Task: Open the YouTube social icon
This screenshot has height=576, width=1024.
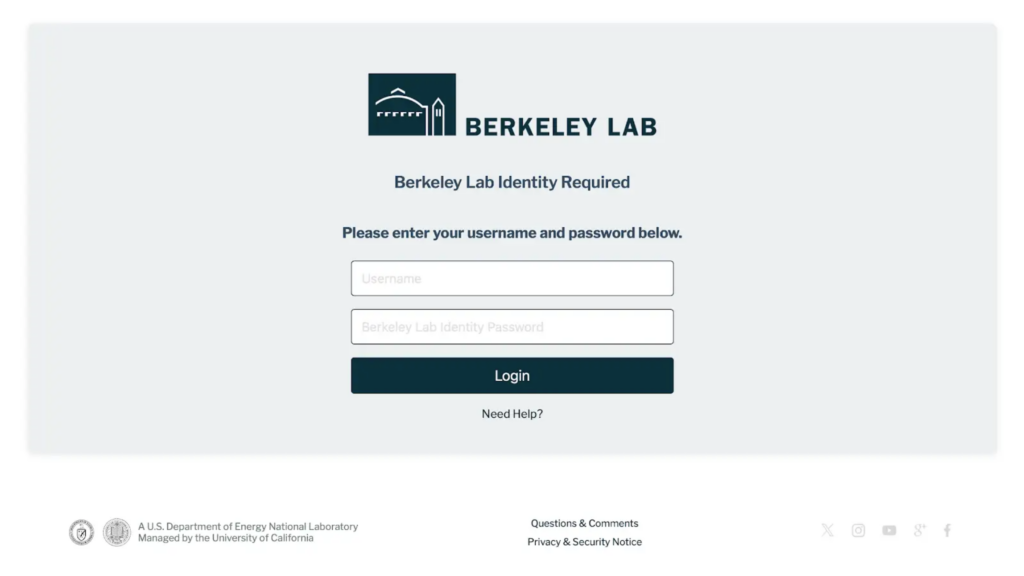Action: click(889, 530)
